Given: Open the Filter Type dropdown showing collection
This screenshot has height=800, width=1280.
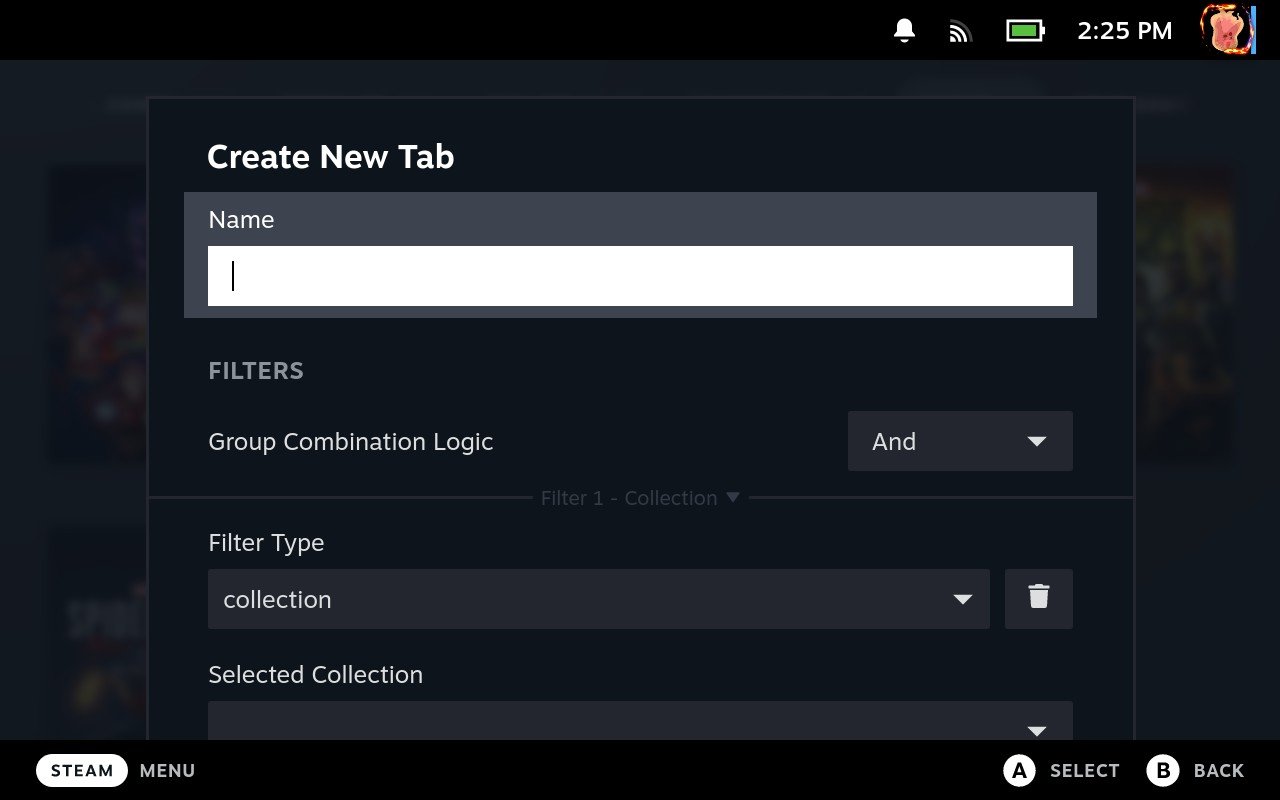Looking at the screenshot, I should [597, 598].
